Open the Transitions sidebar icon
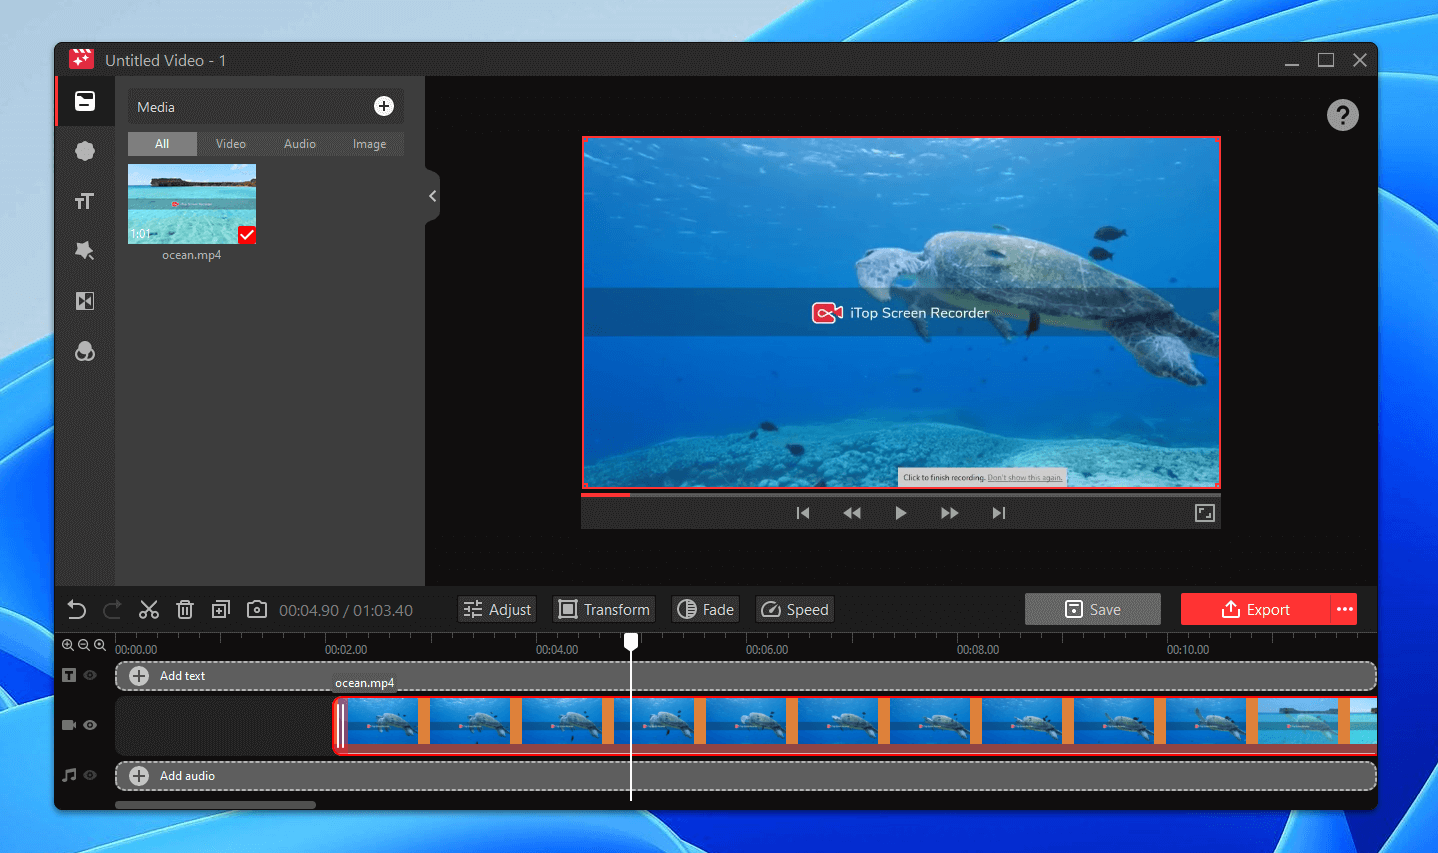1438x853 pixels. [85, 301]
